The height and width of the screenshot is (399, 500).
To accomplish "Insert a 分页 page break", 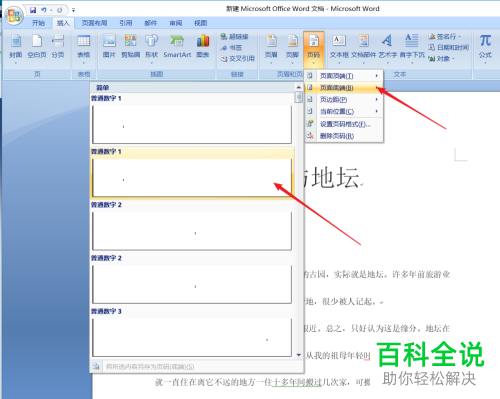I will [58, 47].
